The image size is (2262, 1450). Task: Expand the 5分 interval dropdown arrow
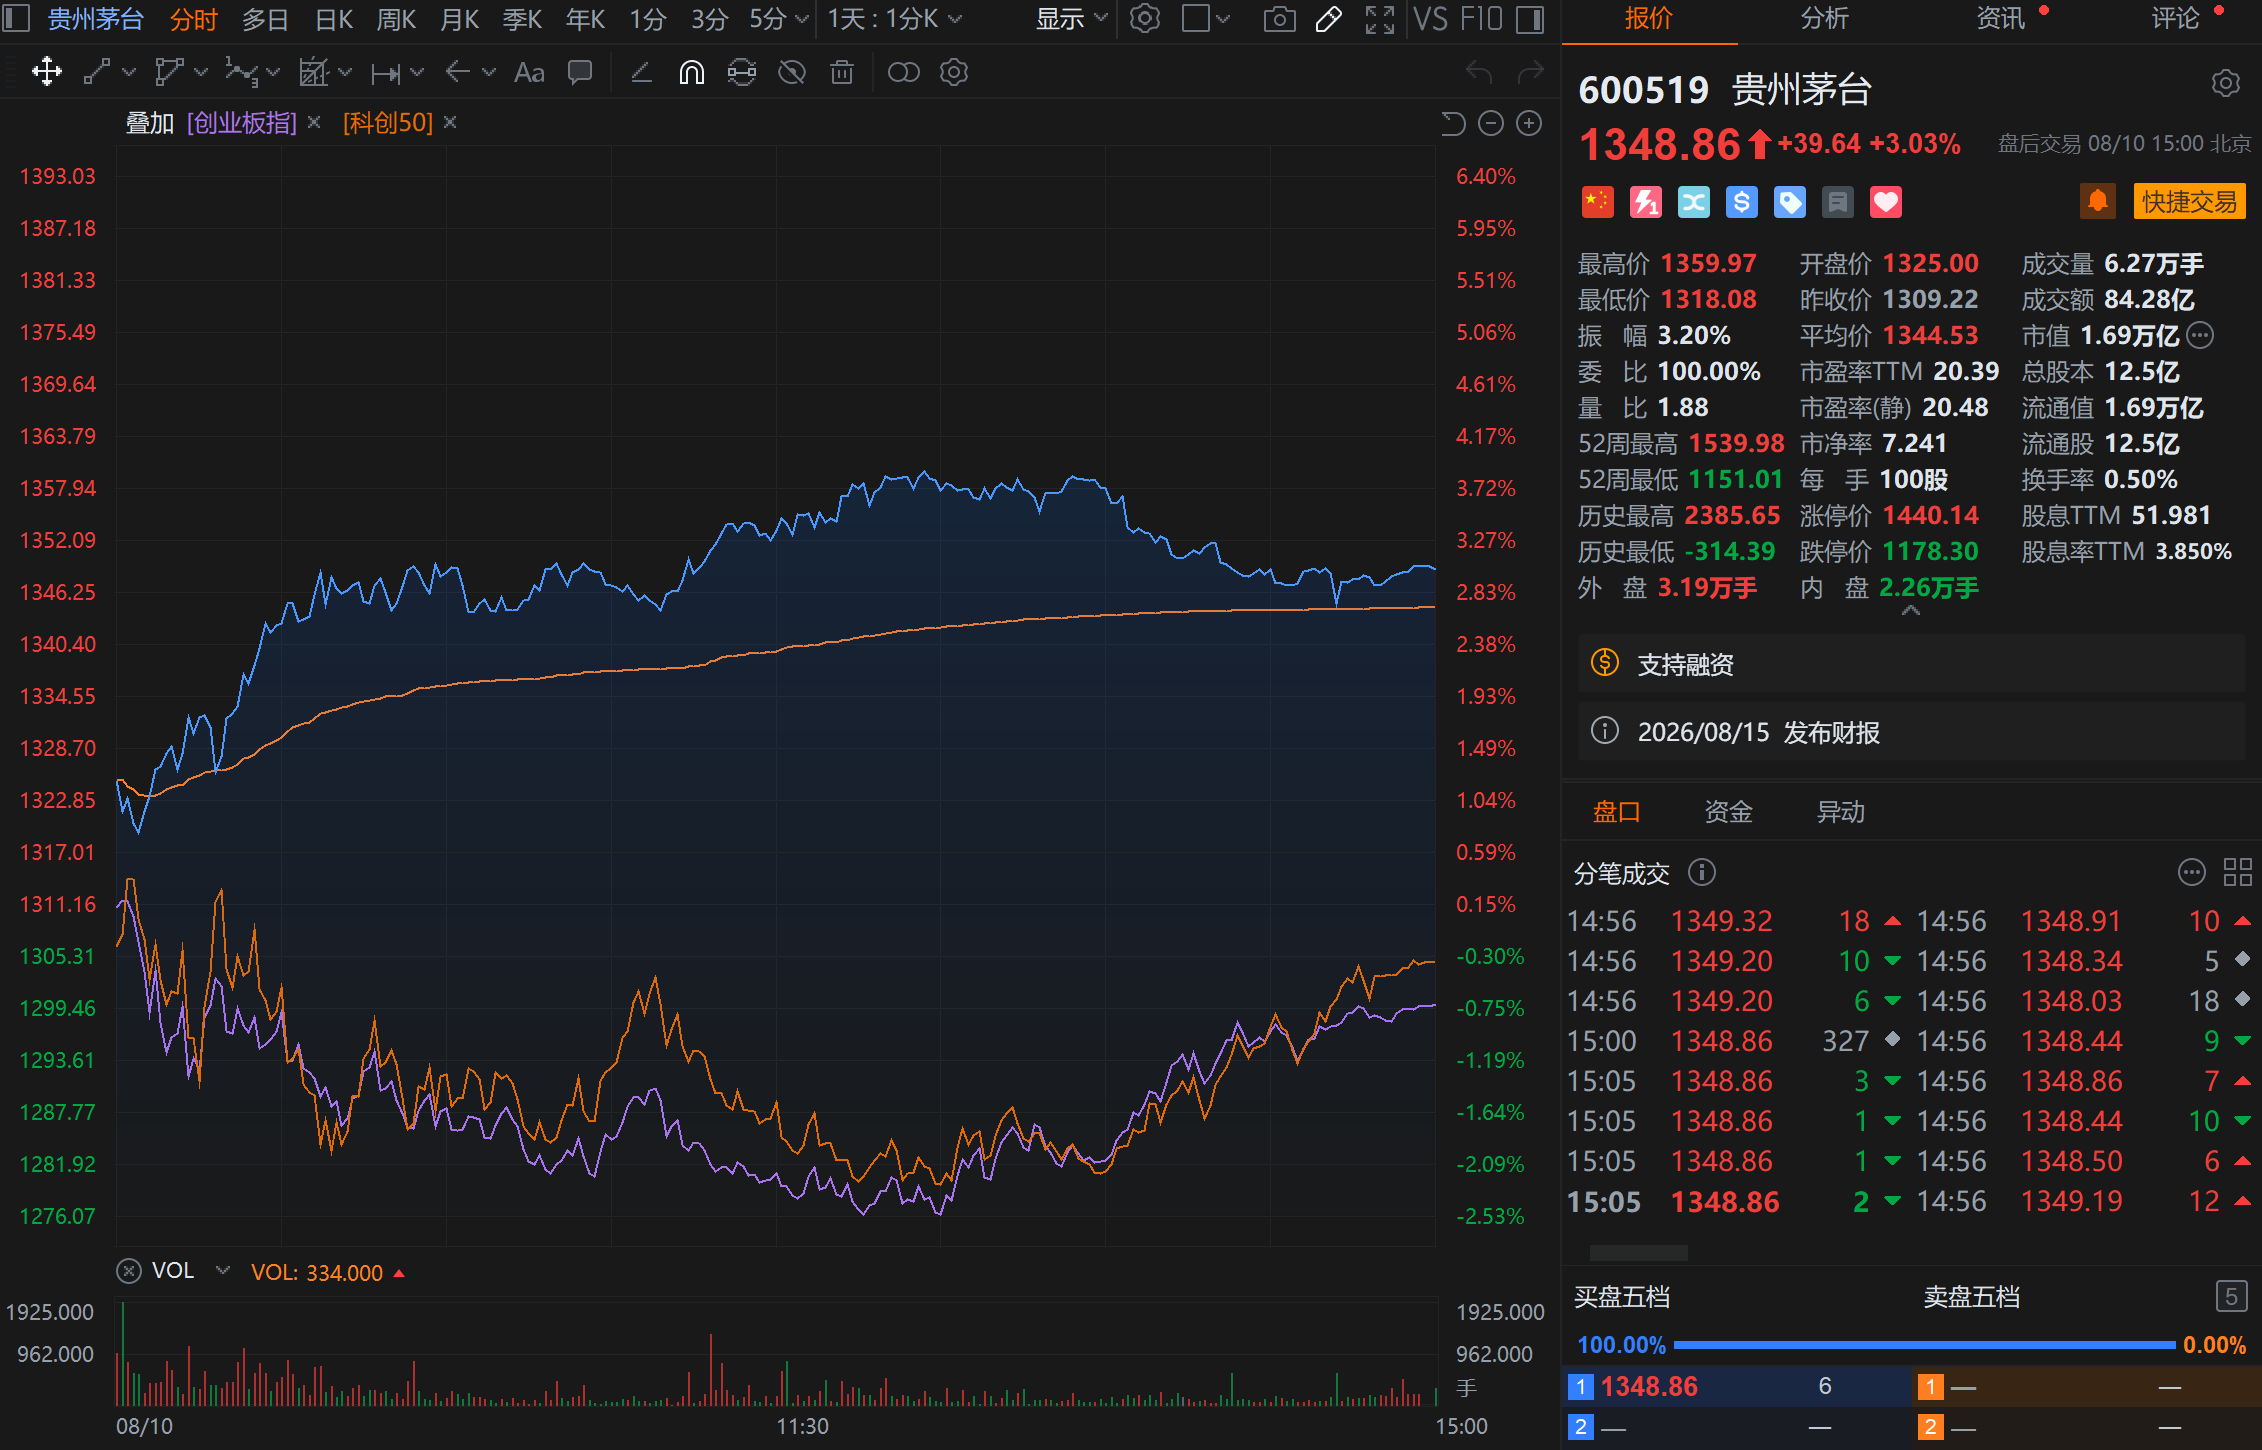click(x=801, y=19)
